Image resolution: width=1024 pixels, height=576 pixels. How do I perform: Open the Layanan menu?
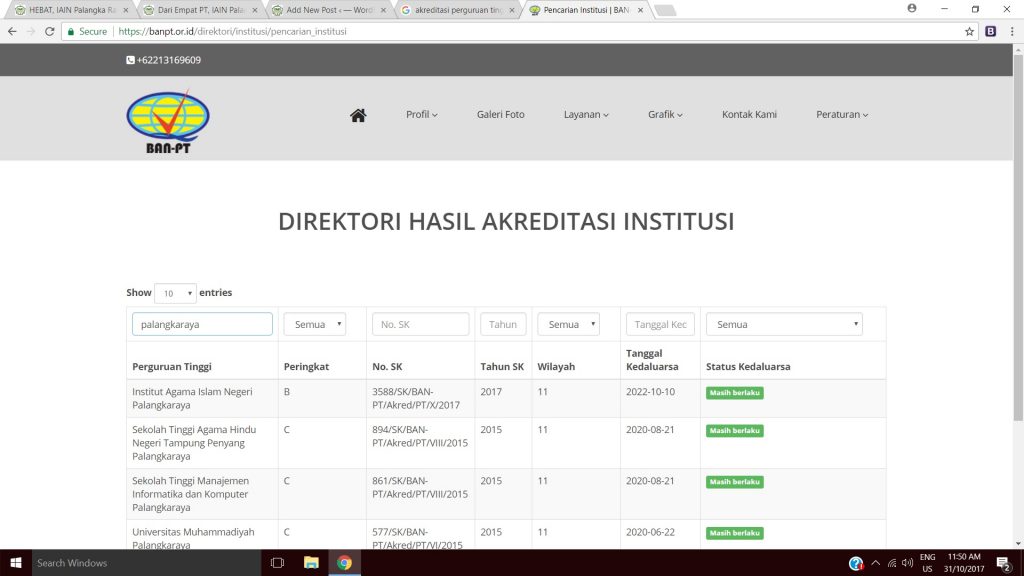pos(586,114)
